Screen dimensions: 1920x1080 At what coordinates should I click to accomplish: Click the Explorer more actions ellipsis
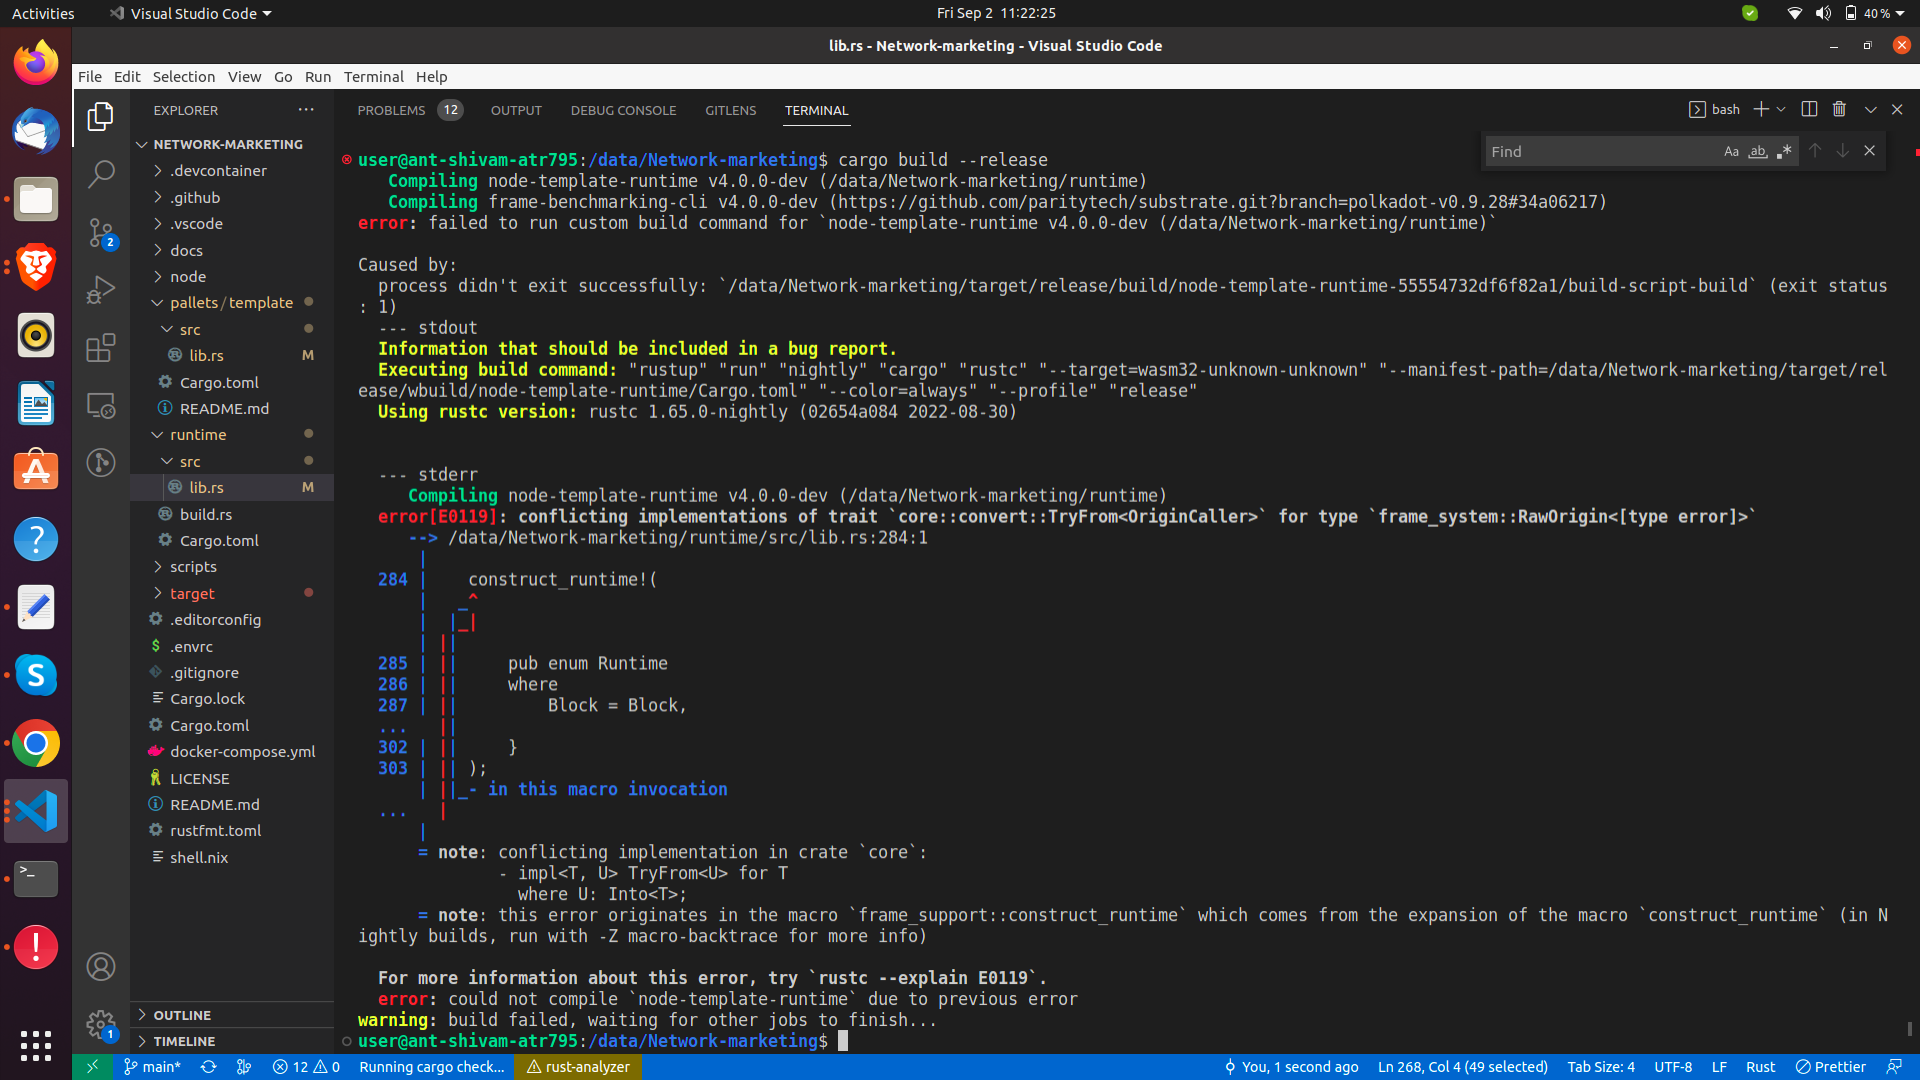[306, 110]
